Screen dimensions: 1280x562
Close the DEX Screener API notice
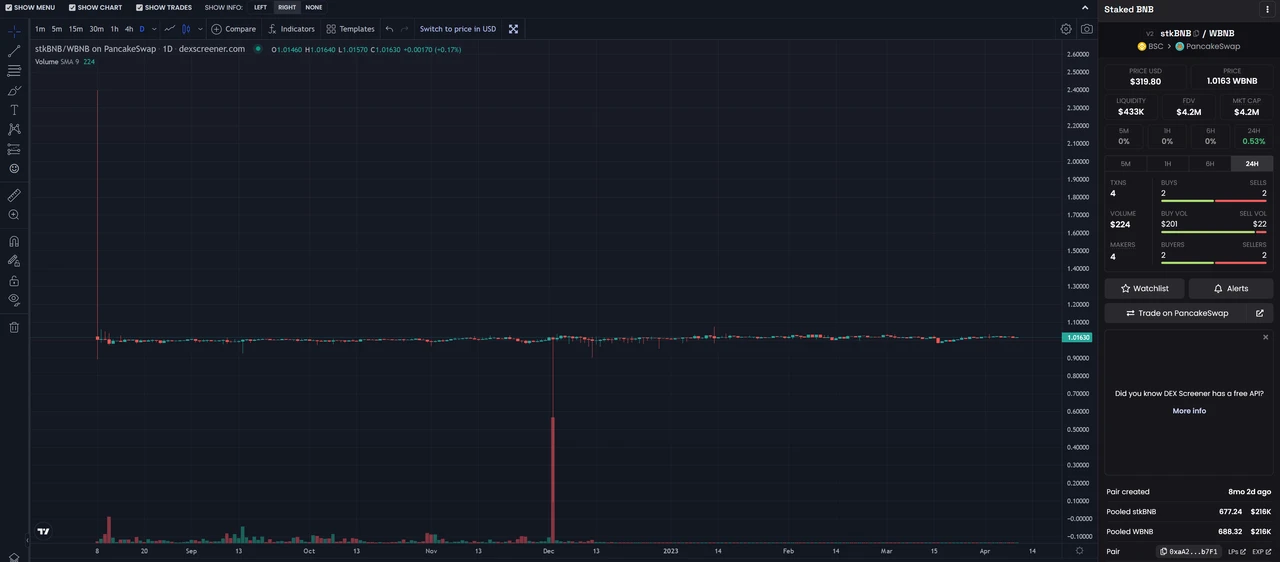1265,337
